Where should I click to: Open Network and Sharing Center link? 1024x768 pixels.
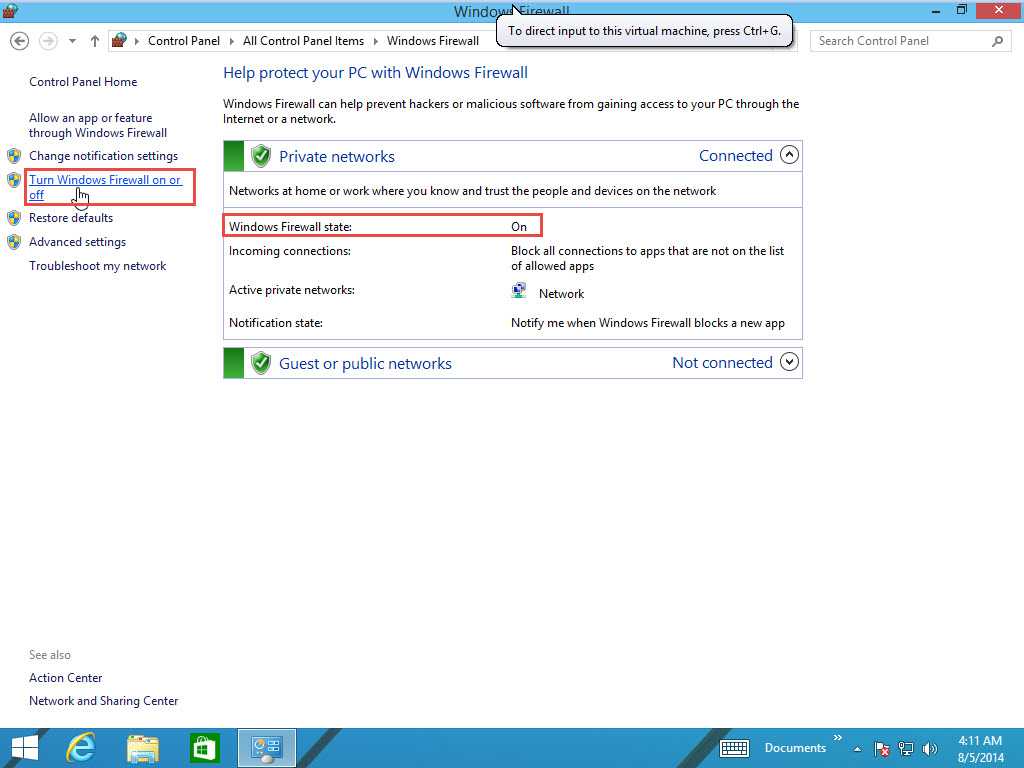coord(103,701)
